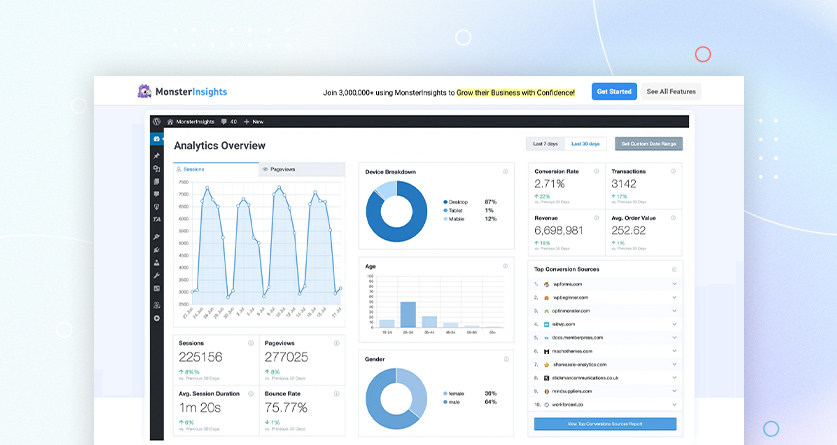This screenshot has width=837, height=445.
Task: Click the Conversion Rate info icon
Action: (597, 171)
